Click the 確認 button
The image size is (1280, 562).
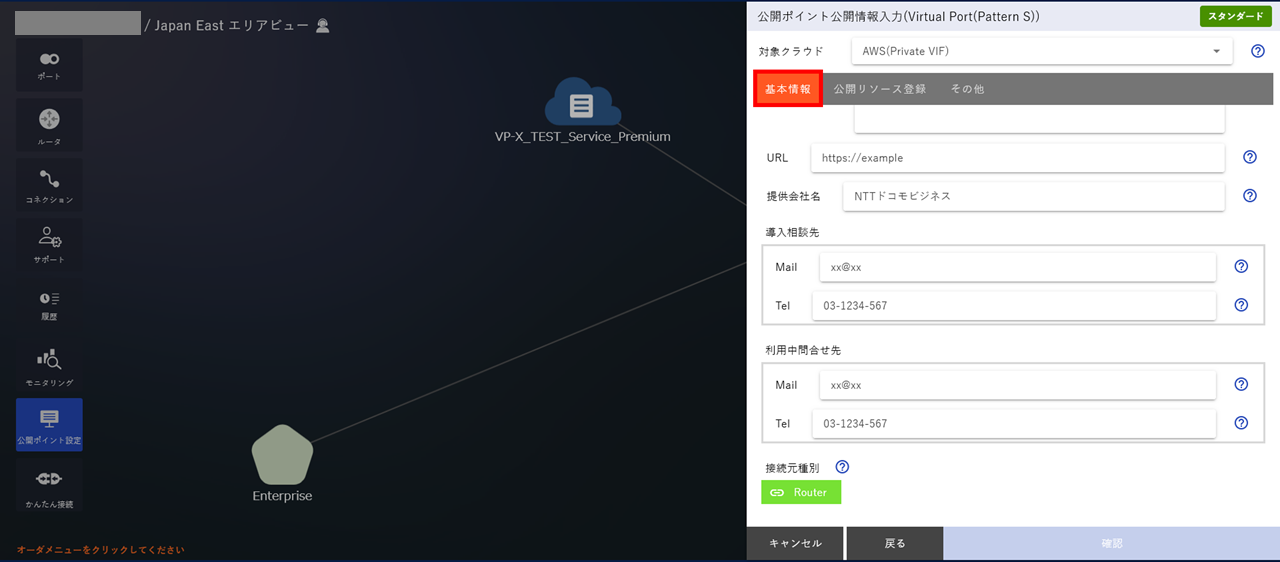tap(1112, 543)
